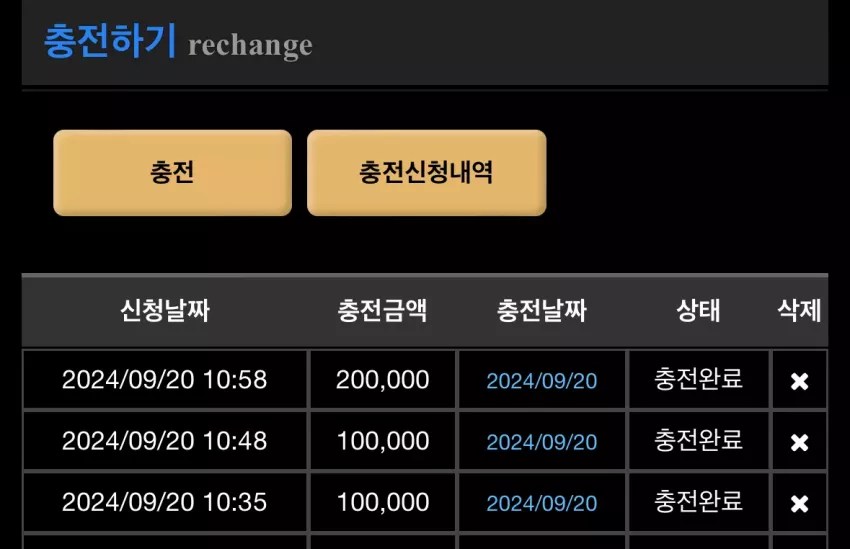The height and width of the screenshot is (549, 850).
Task: Click 충전완료 status in first row
Action: 698,378
